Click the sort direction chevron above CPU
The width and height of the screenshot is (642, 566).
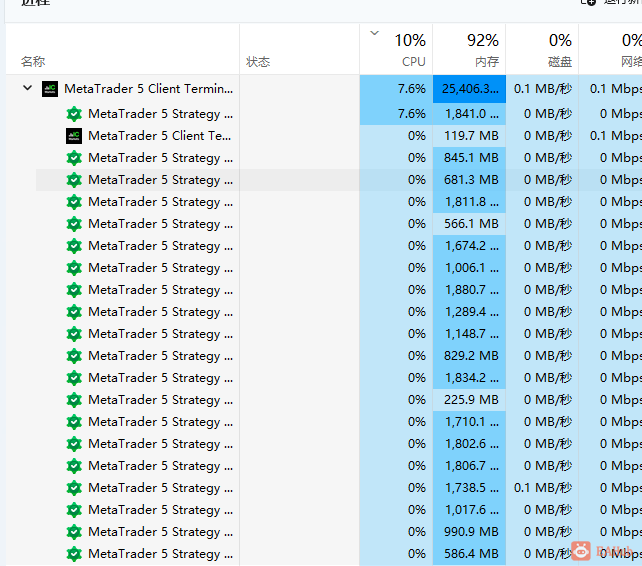point(374,33)
